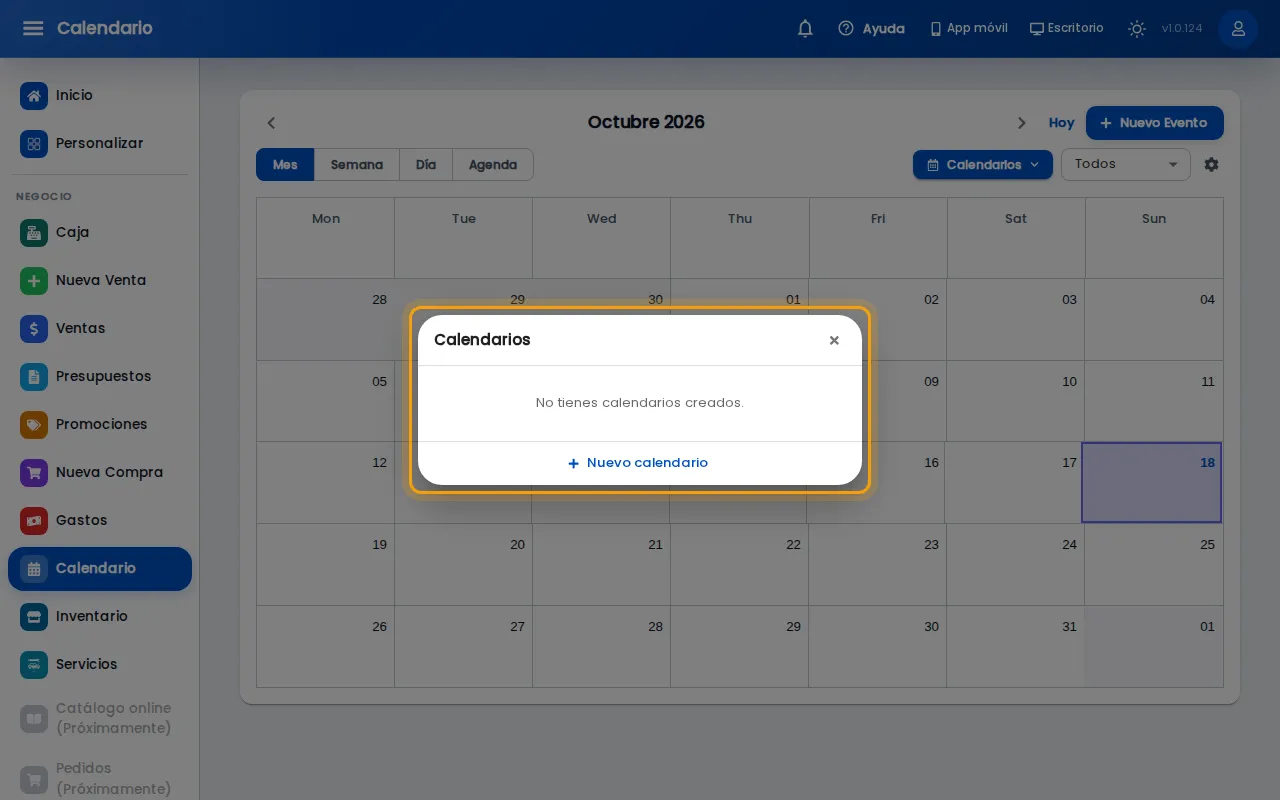Image resolution: width=1280 pixels, height=800 pixels.
Task: Click the Personalizar icon in sidebar
Action: point(34,144)
